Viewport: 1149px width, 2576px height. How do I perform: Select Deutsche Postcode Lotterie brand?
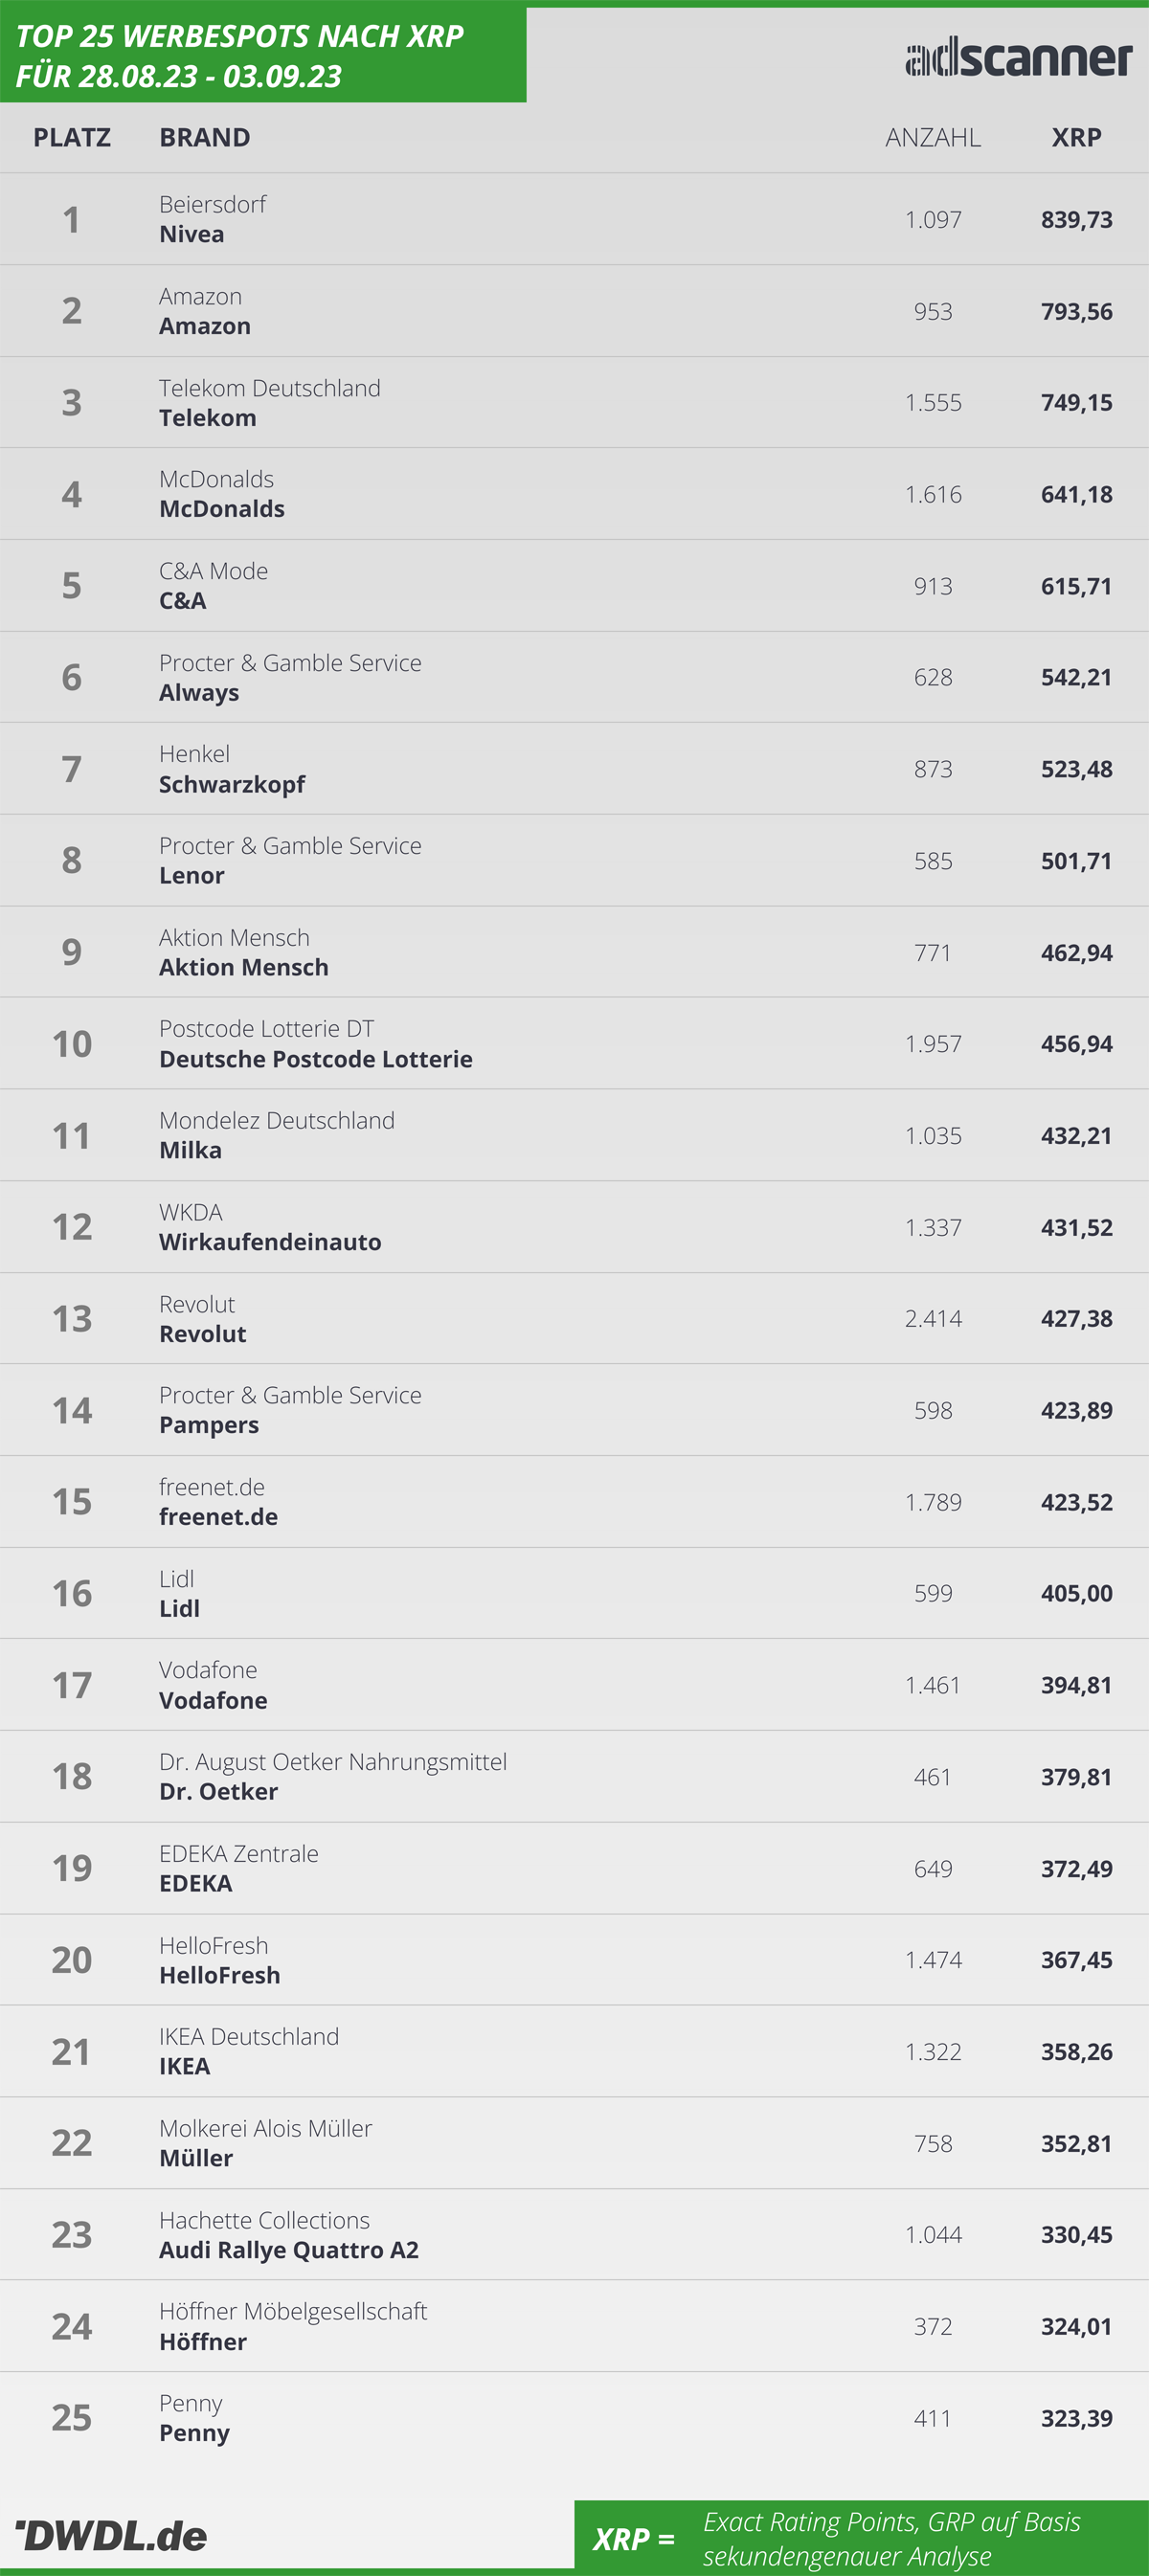pos(316,1059)
